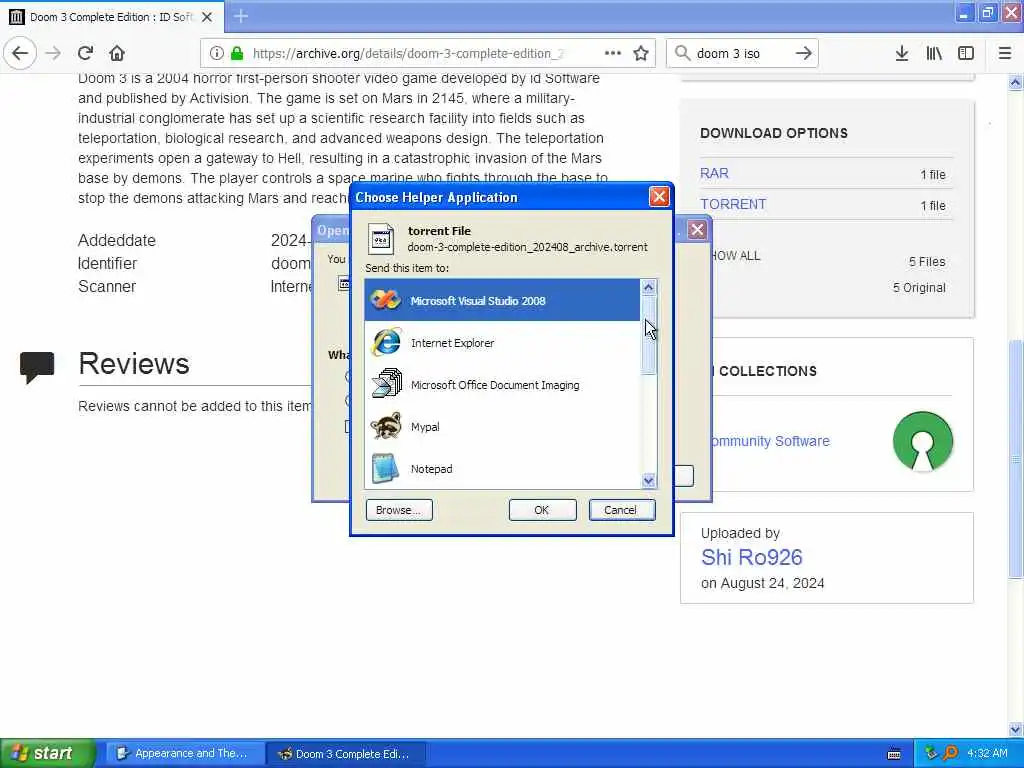Close the Opening dialog behind helper window
The width and height of the screenshot is (1024, 768).
[697, 229]
